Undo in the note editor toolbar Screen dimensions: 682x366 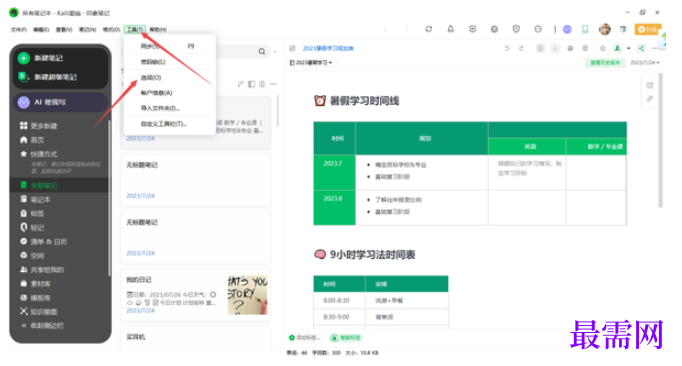(x=507, y=48)
